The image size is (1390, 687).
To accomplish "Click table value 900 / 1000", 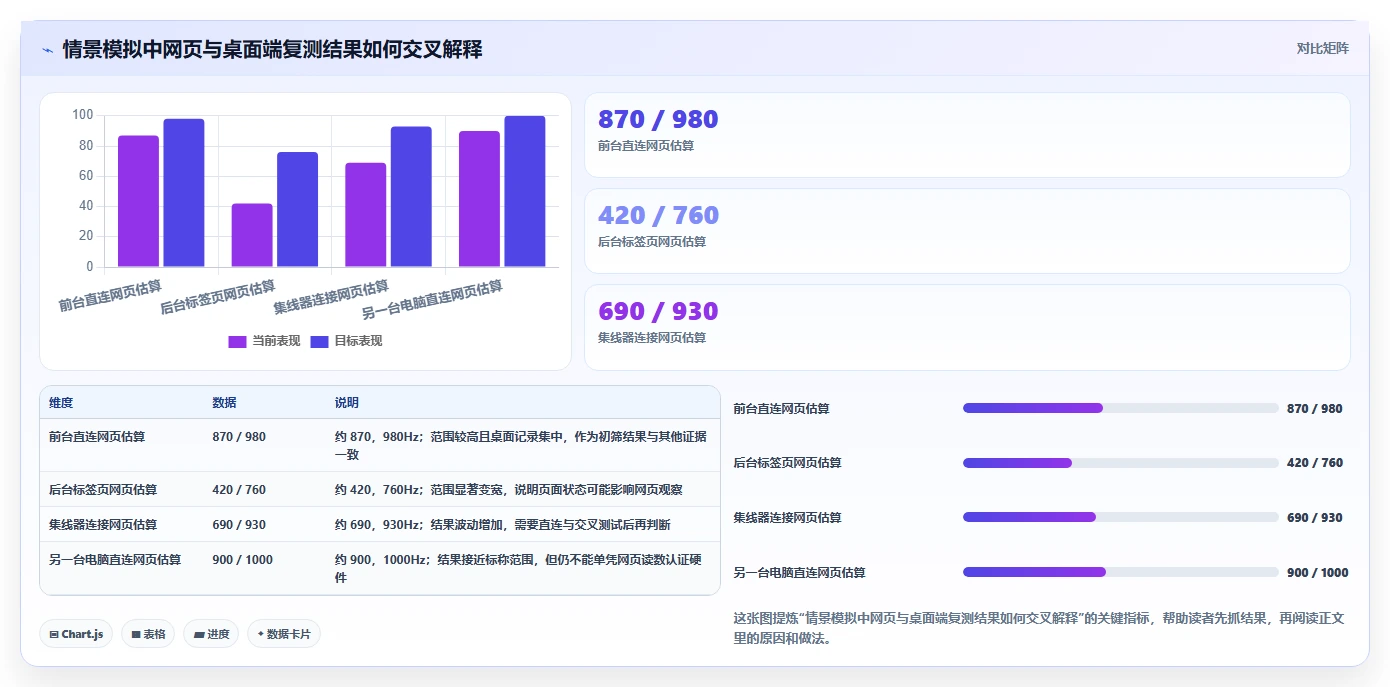I will (243, 560).
